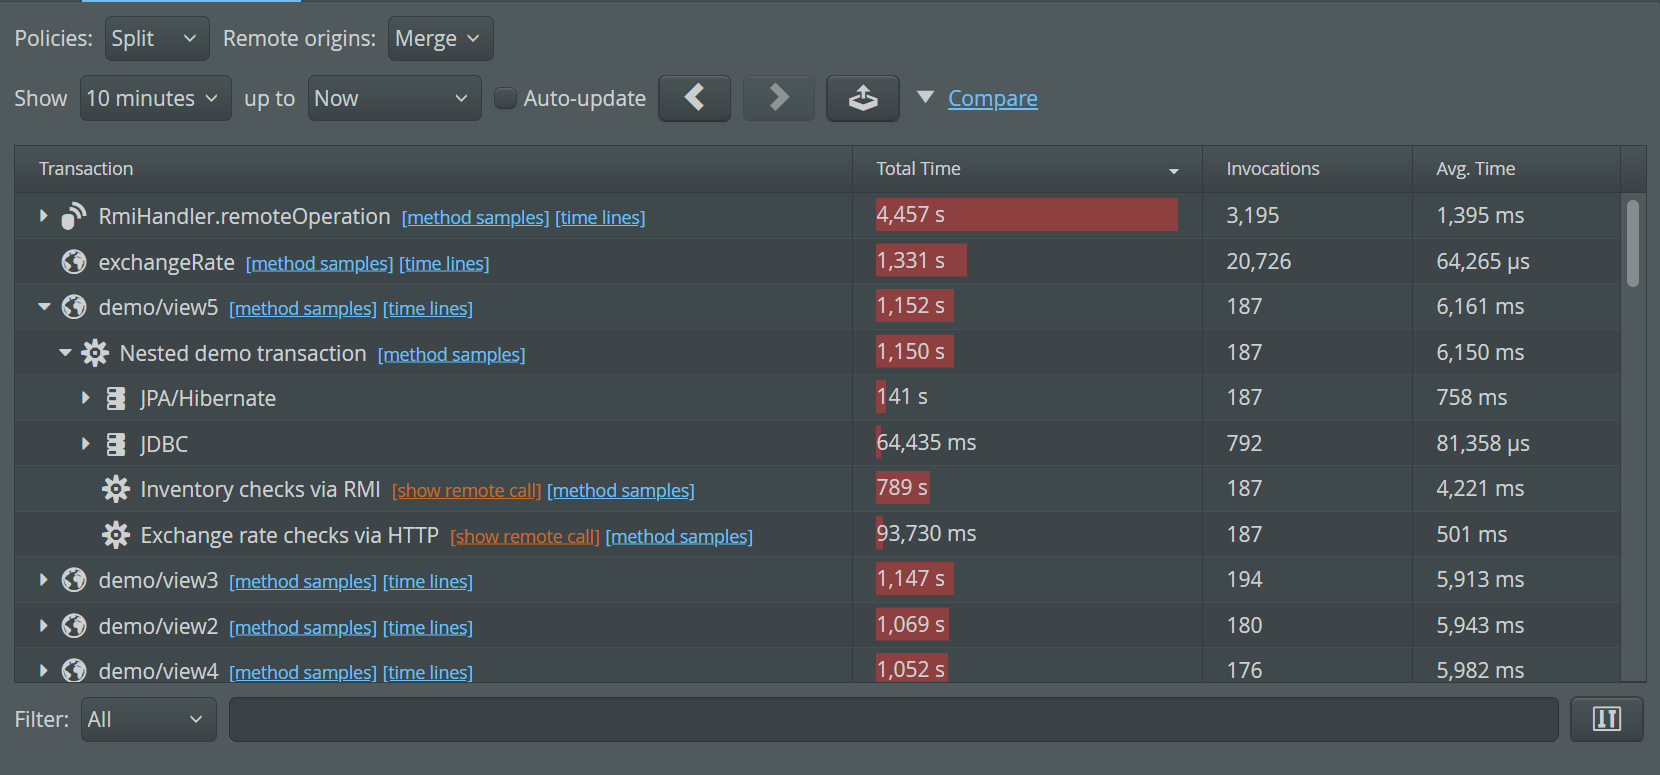Screen dimensions: 1660x775
Task: Enable the Auto-update checkbox
Action: pyautogui.click(x=506, y=98)
